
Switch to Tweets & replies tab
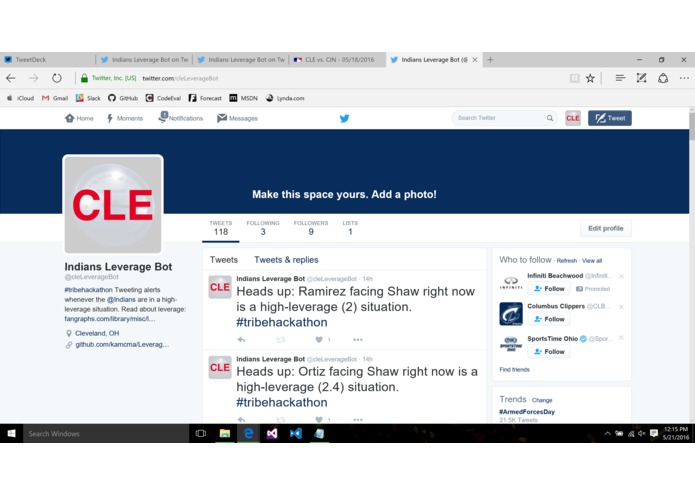pos(286,260)
